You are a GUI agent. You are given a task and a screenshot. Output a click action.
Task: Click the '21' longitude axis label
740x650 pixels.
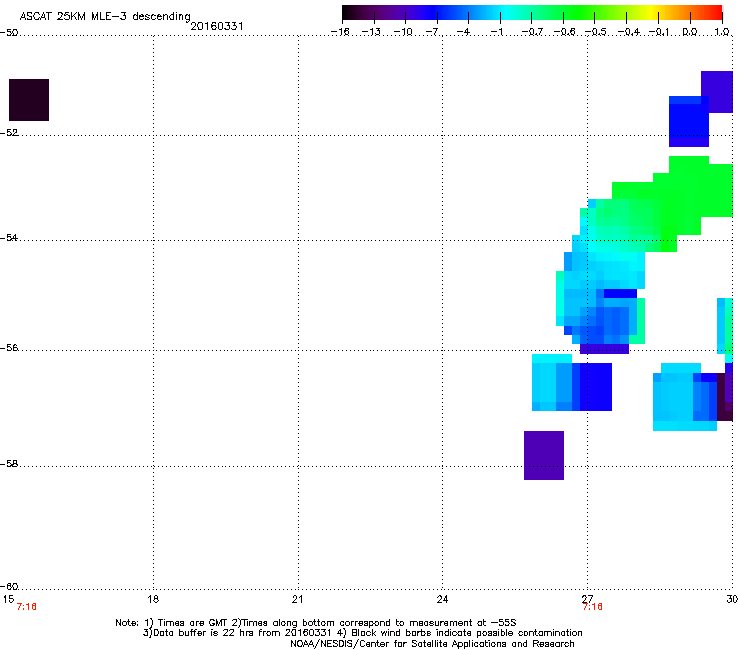pos(297,599)
